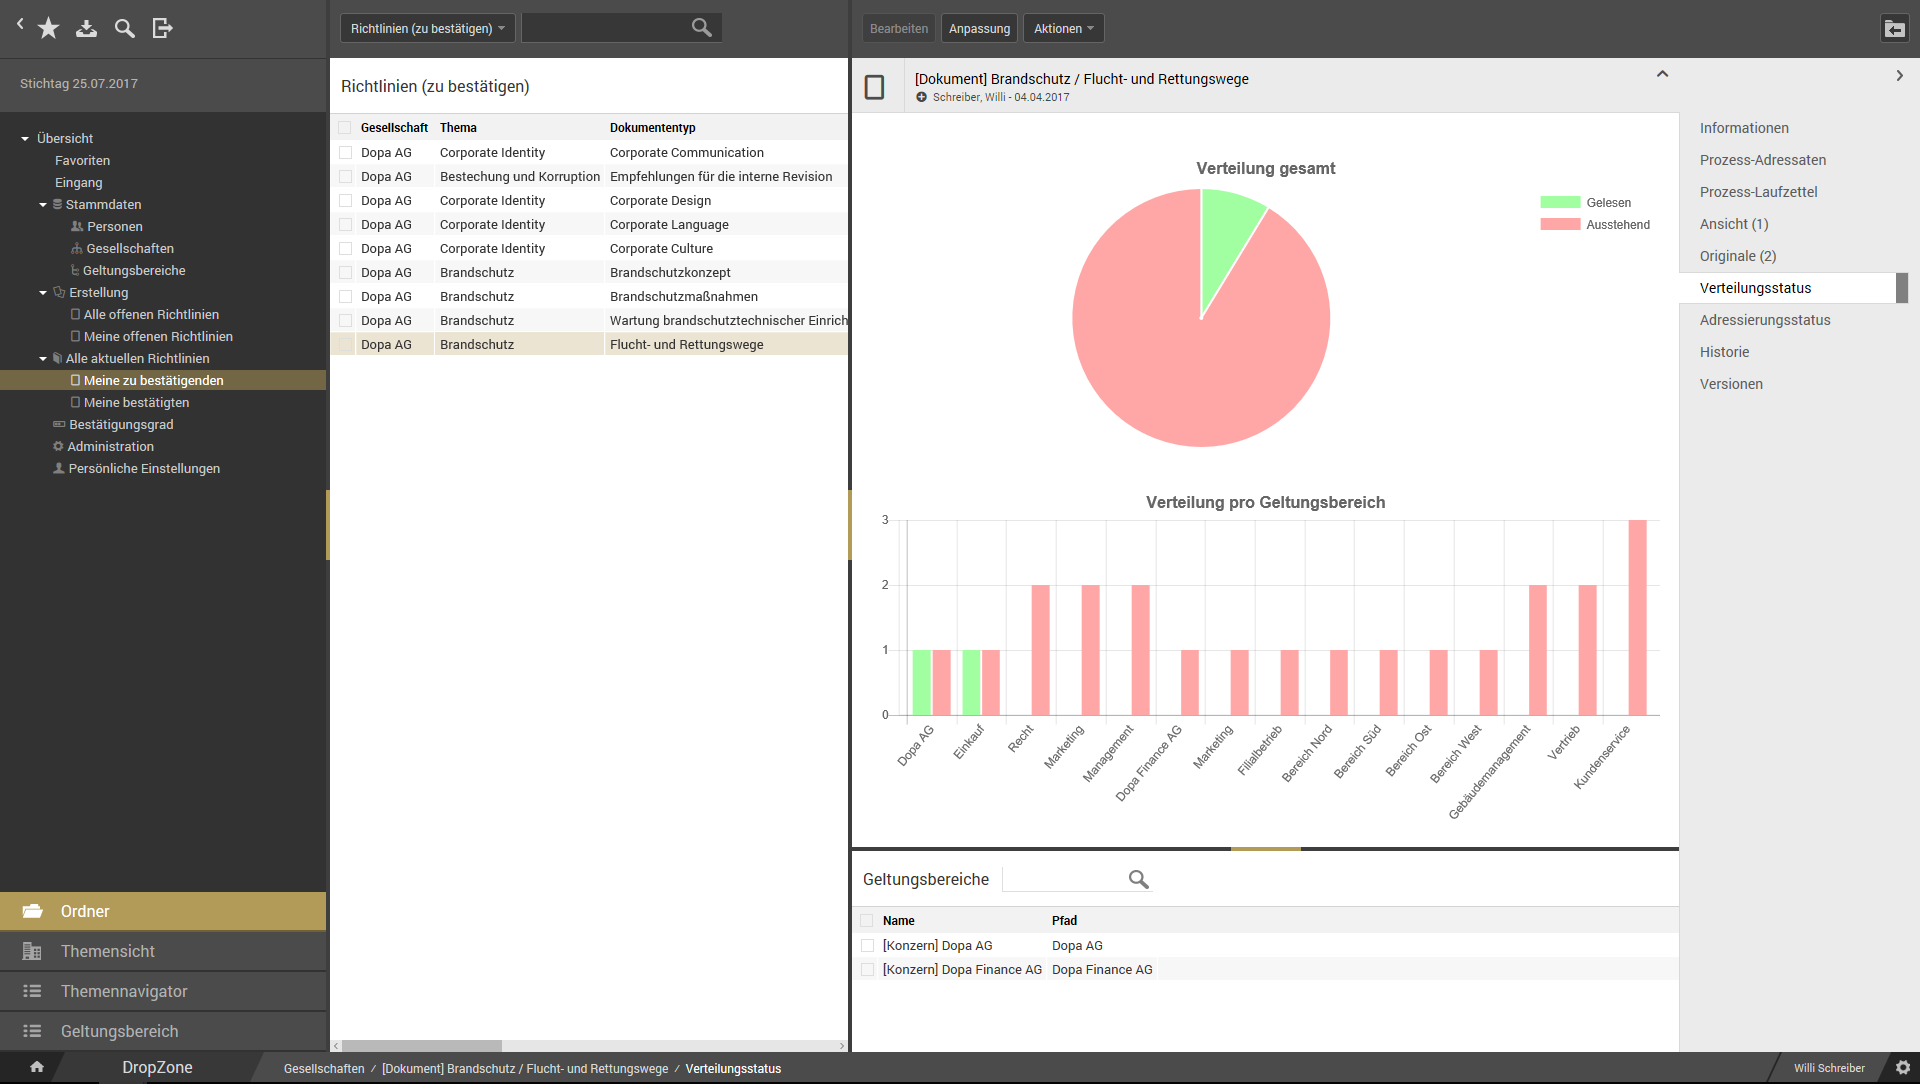Click the plus circle icon beside Schreiber, Willi
The image size is (1920, 1084).
point(922,97)
